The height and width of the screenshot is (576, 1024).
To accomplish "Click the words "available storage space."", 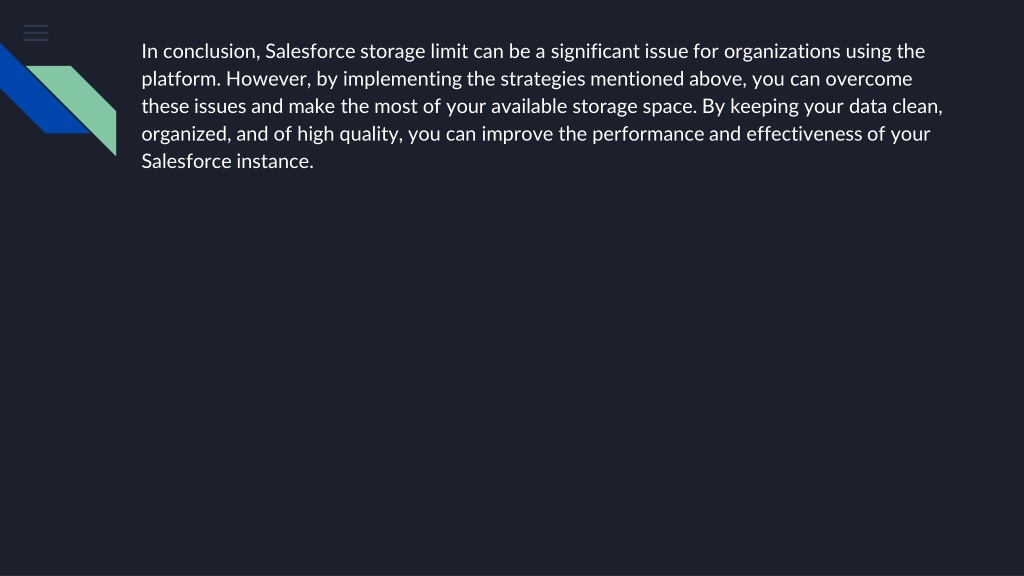I will coord(594,106).
